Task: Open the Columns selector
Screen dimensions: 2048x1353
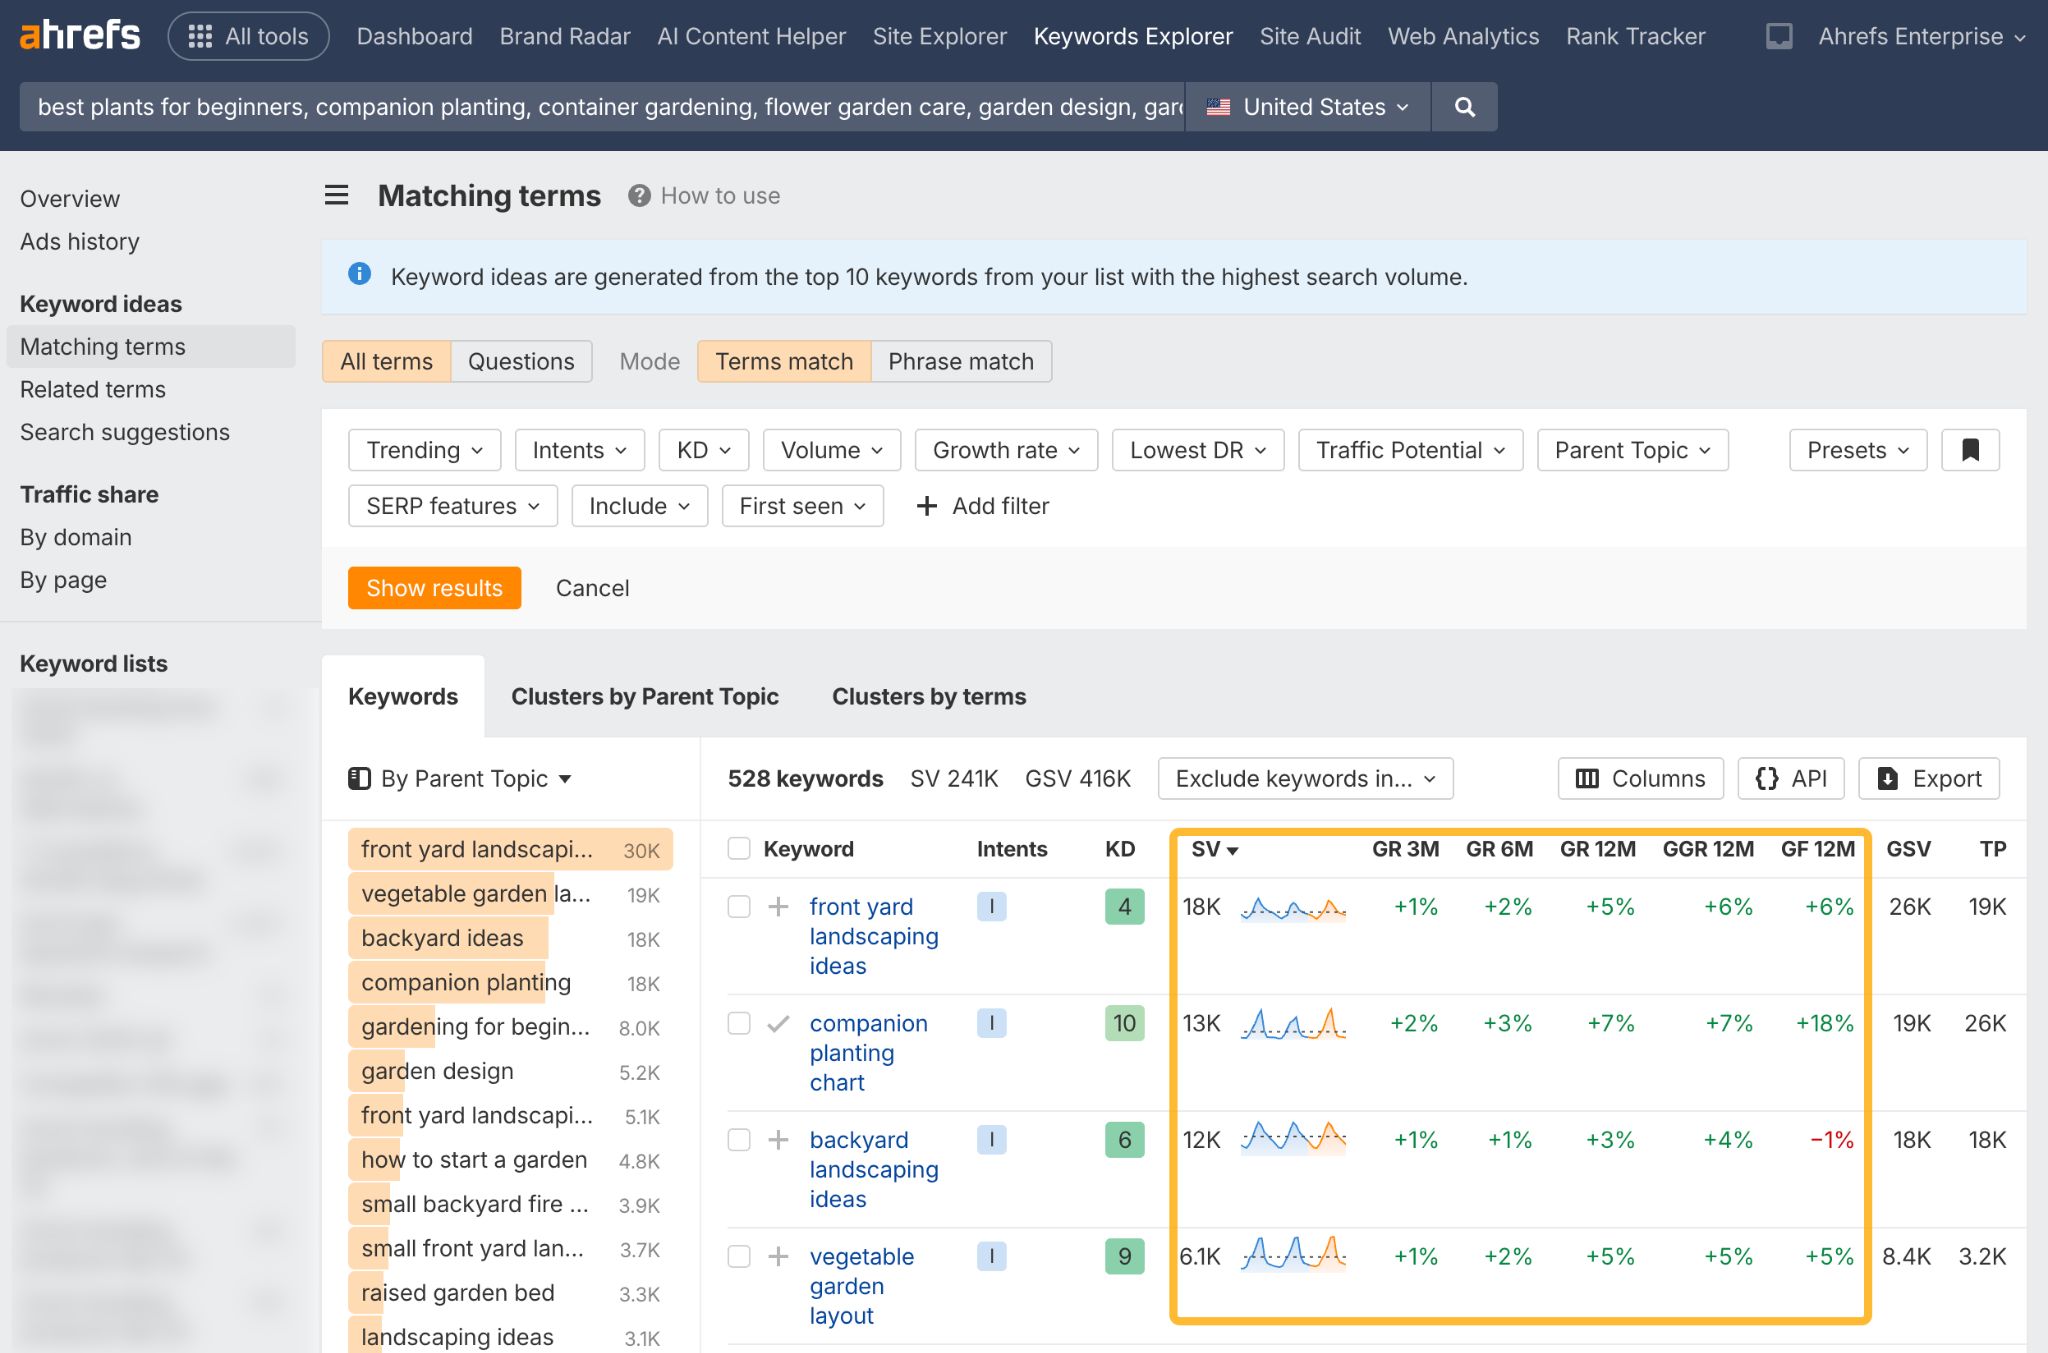Action: pyautogui.click(x=1639, y=778)
